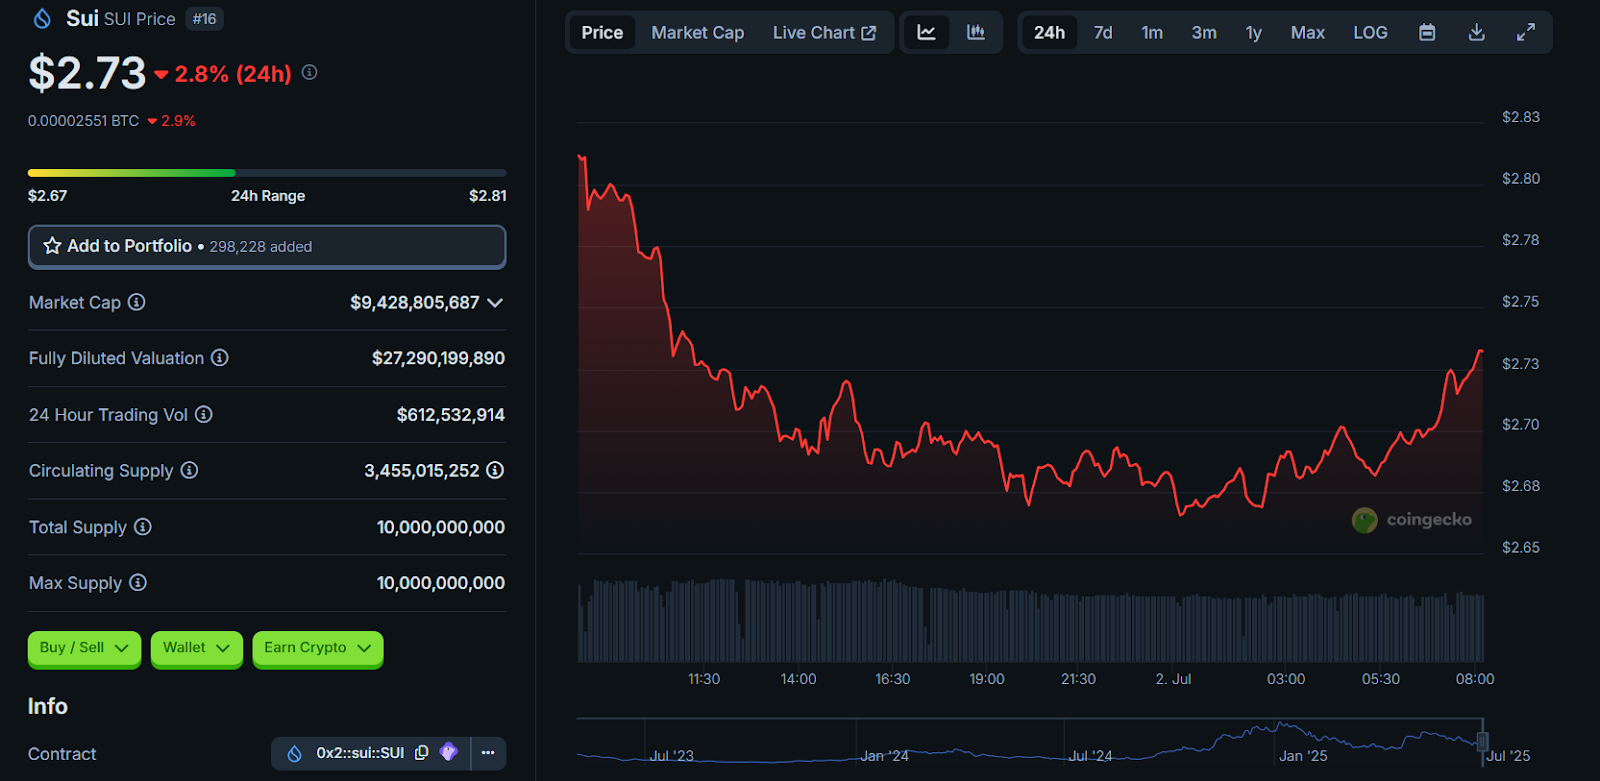Click the star icon in Add to Portfolio
This screenshot has height=781, width=1600.
pyautogui.click(x=52, y=246)
